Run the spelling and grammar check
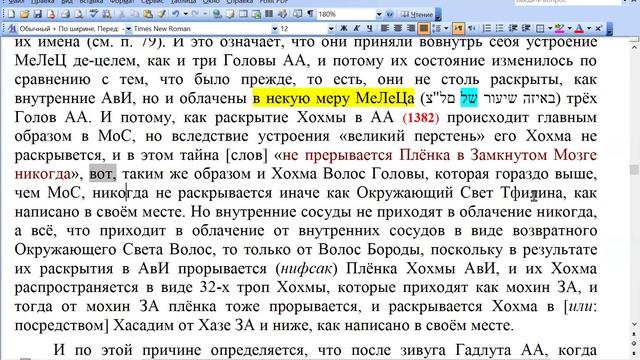 (x=94, y=14)
